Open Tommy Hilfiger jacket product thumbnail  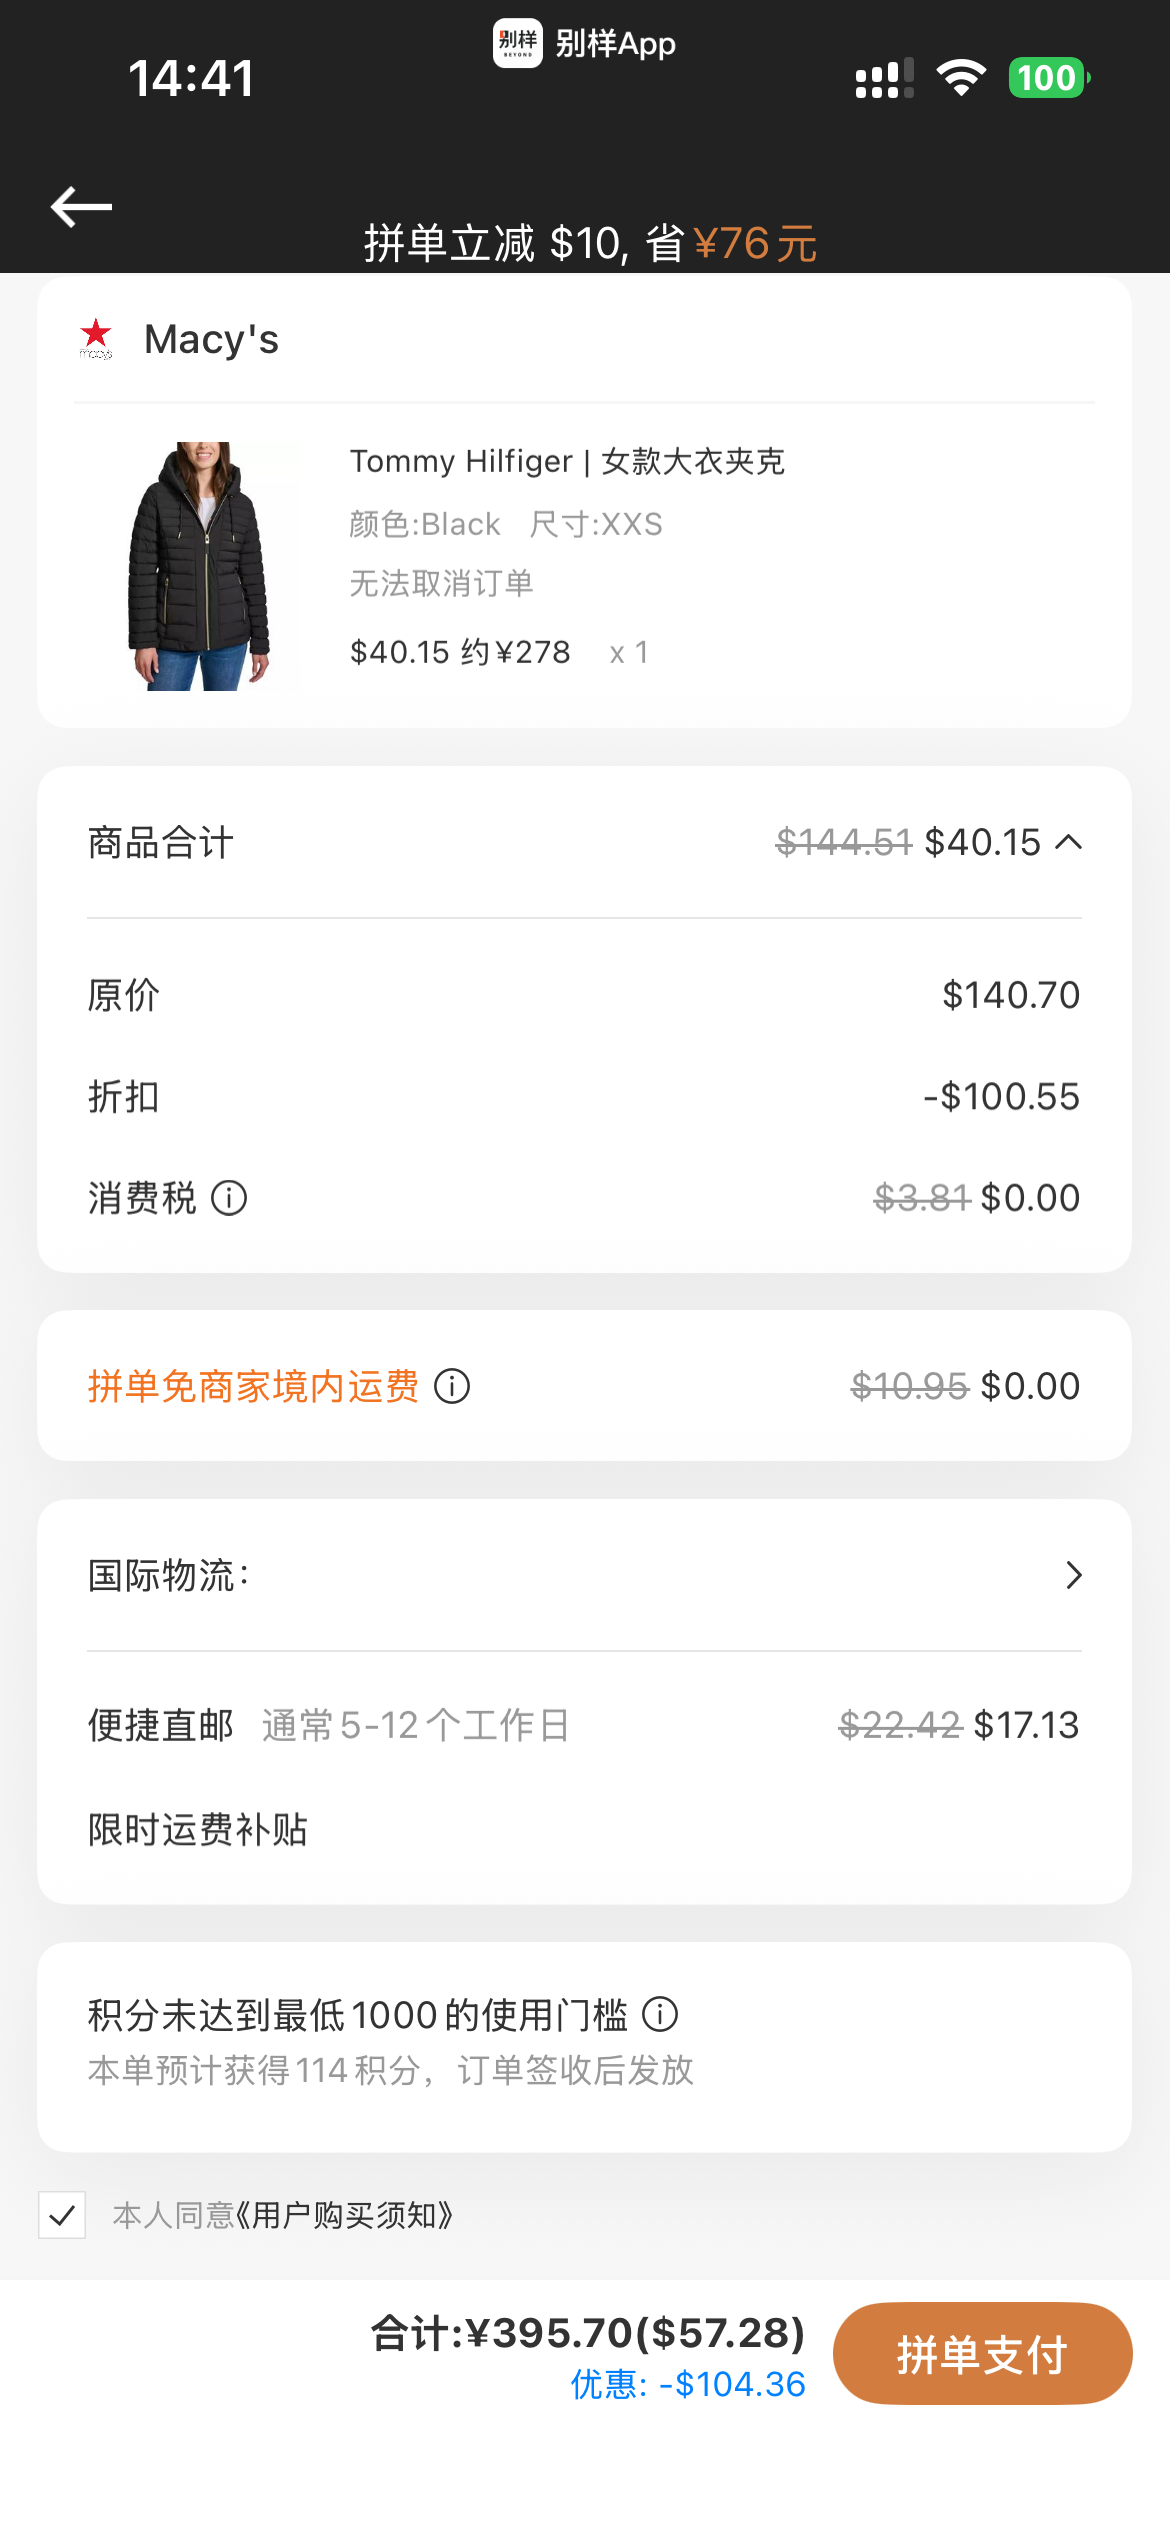(199, 566)
